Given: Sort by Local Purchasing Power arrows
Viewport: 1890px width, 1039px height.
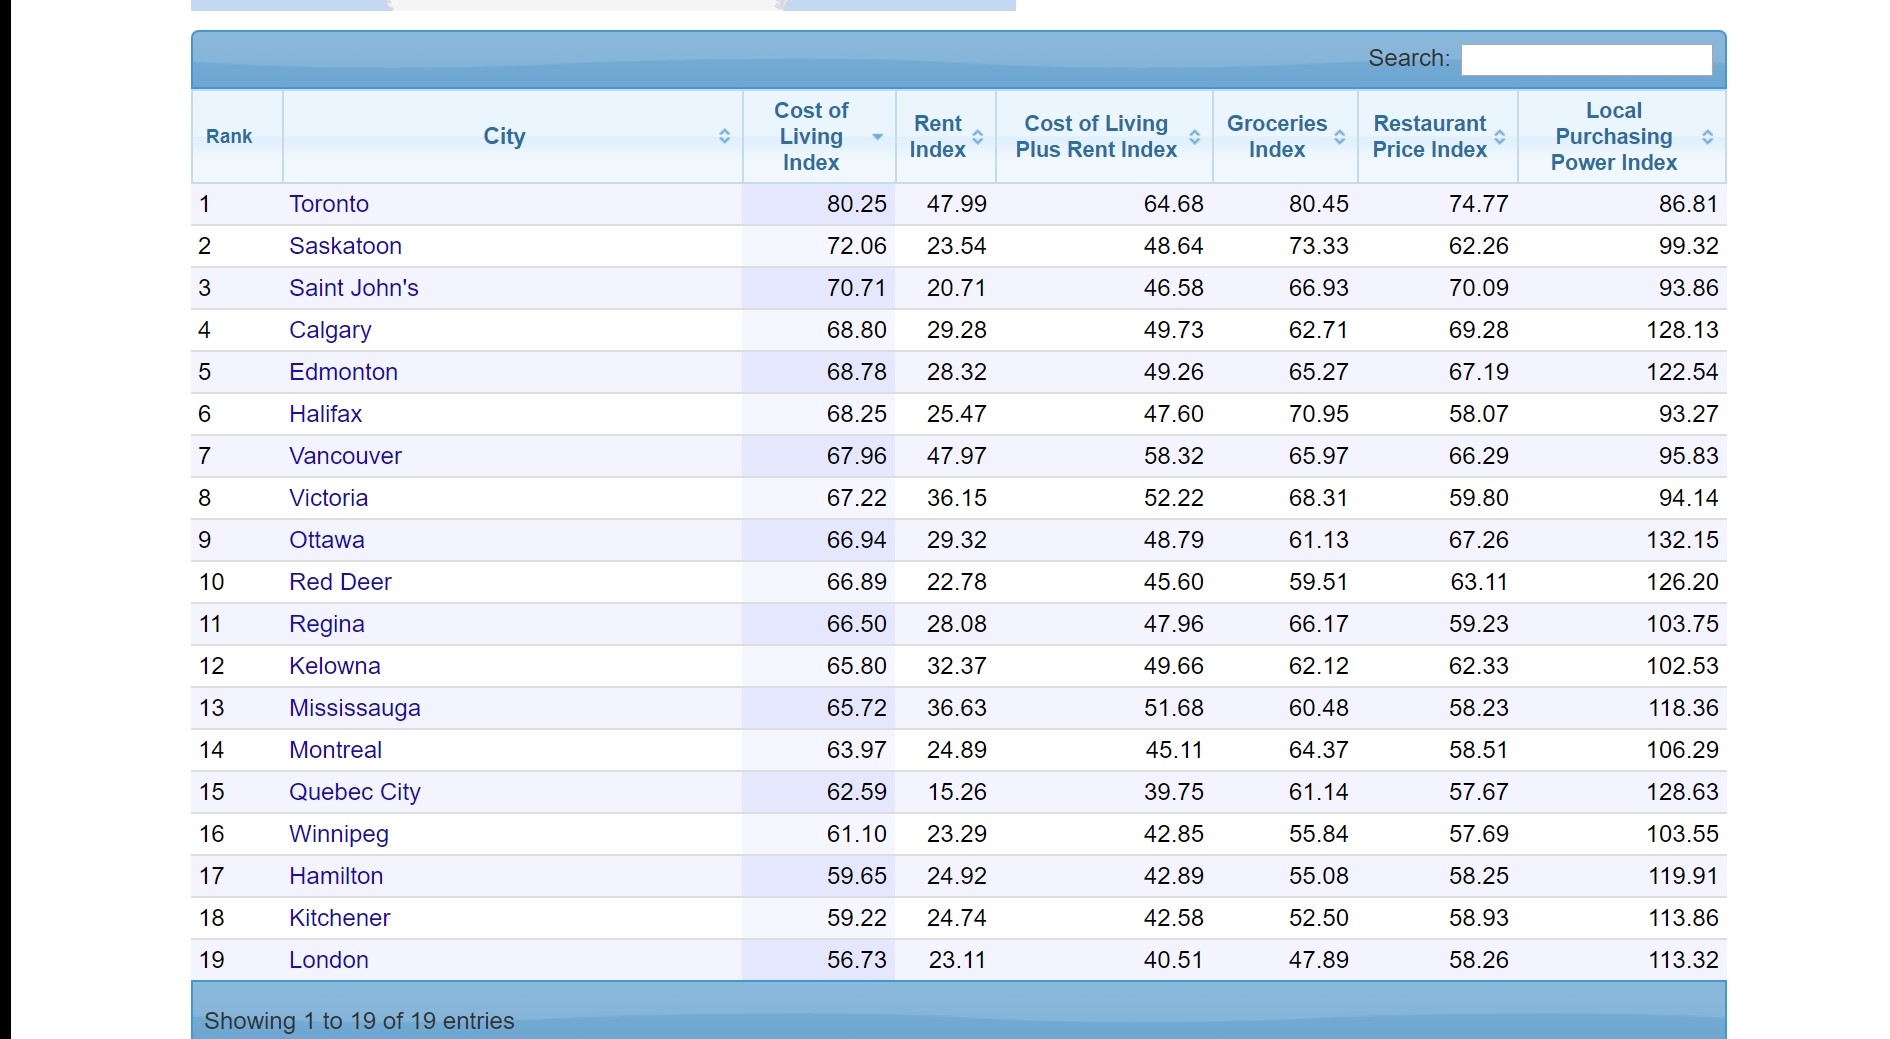Looking at the screenshot, I should point(1707,137).
